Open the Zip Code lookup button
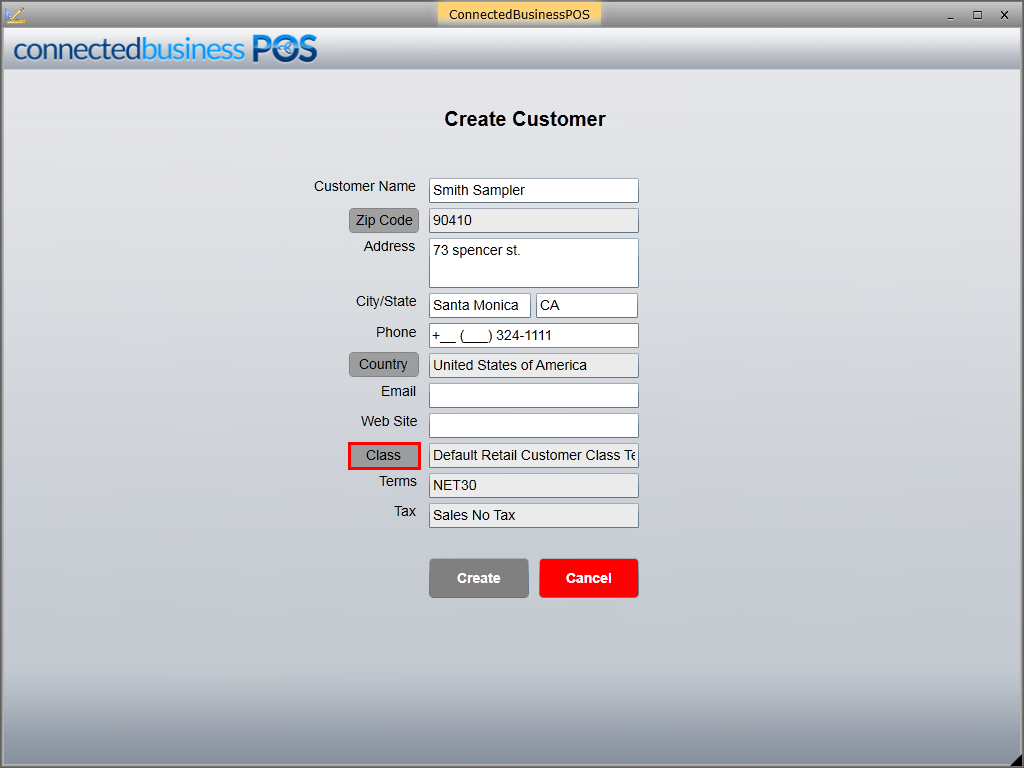The image size is (1024, 768). (384, 220)
